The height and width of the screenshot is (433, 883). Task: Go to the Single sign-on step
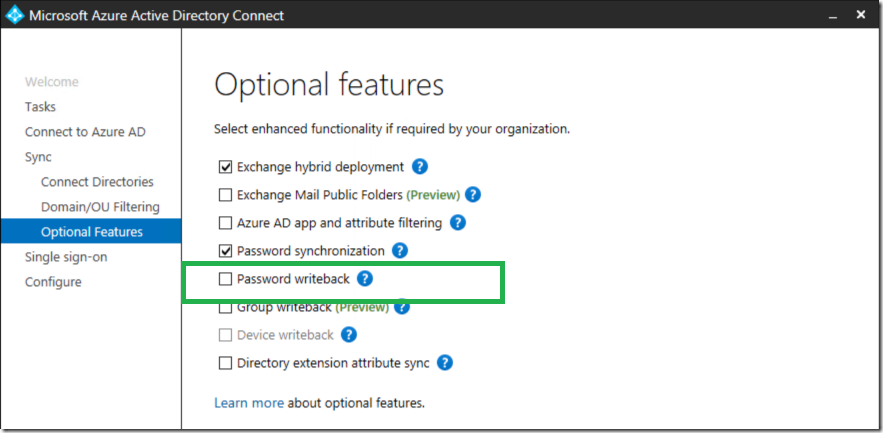pos(66,257)
